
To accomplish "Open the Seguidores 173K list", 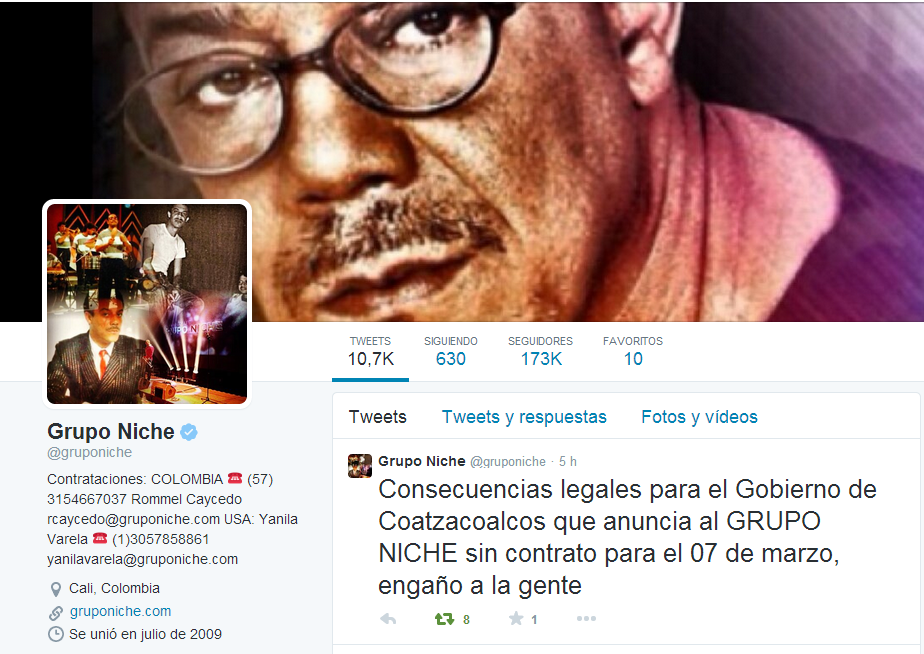I will click(540, 352).
